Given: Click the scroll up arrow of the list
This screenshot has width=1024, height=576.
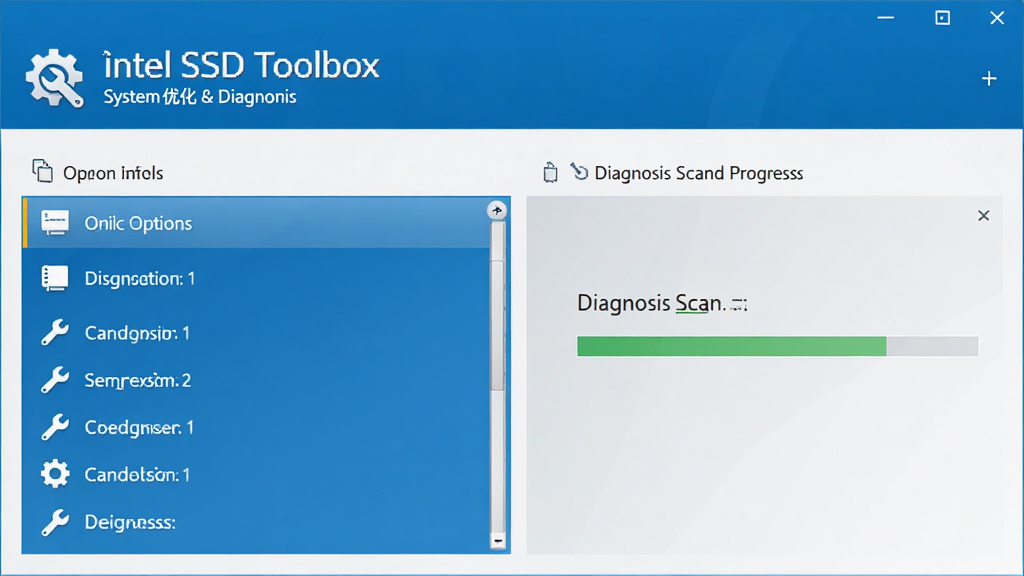Looking at the screenshot, I should point(497,210).
